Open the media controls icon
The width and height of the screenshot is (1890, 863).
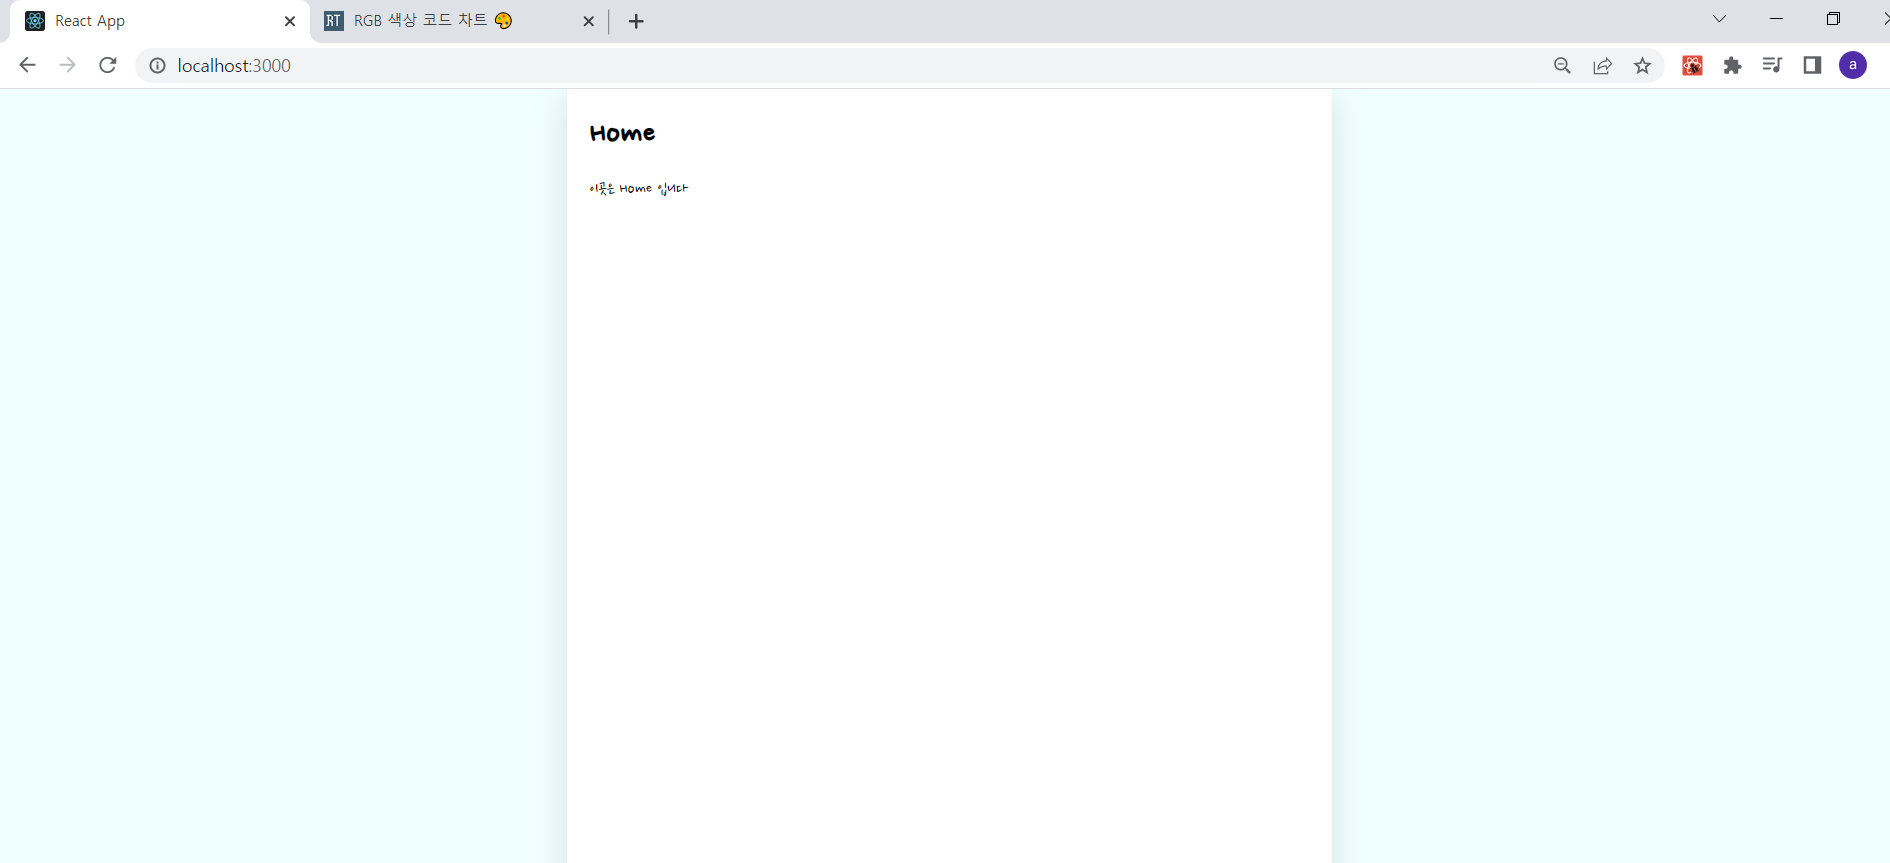(x=1772, y=66)
